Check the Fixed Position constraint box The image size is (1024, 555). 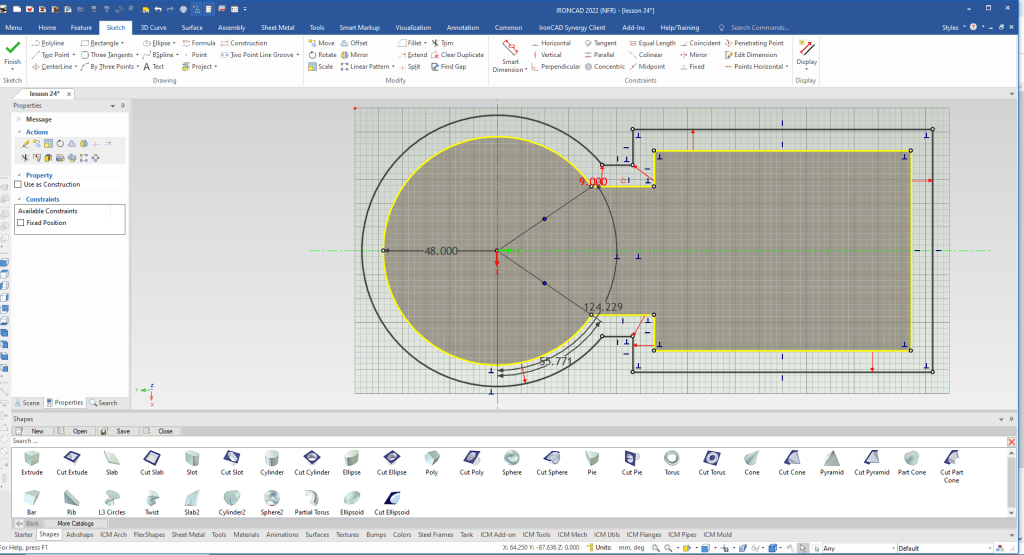point(20,222)
